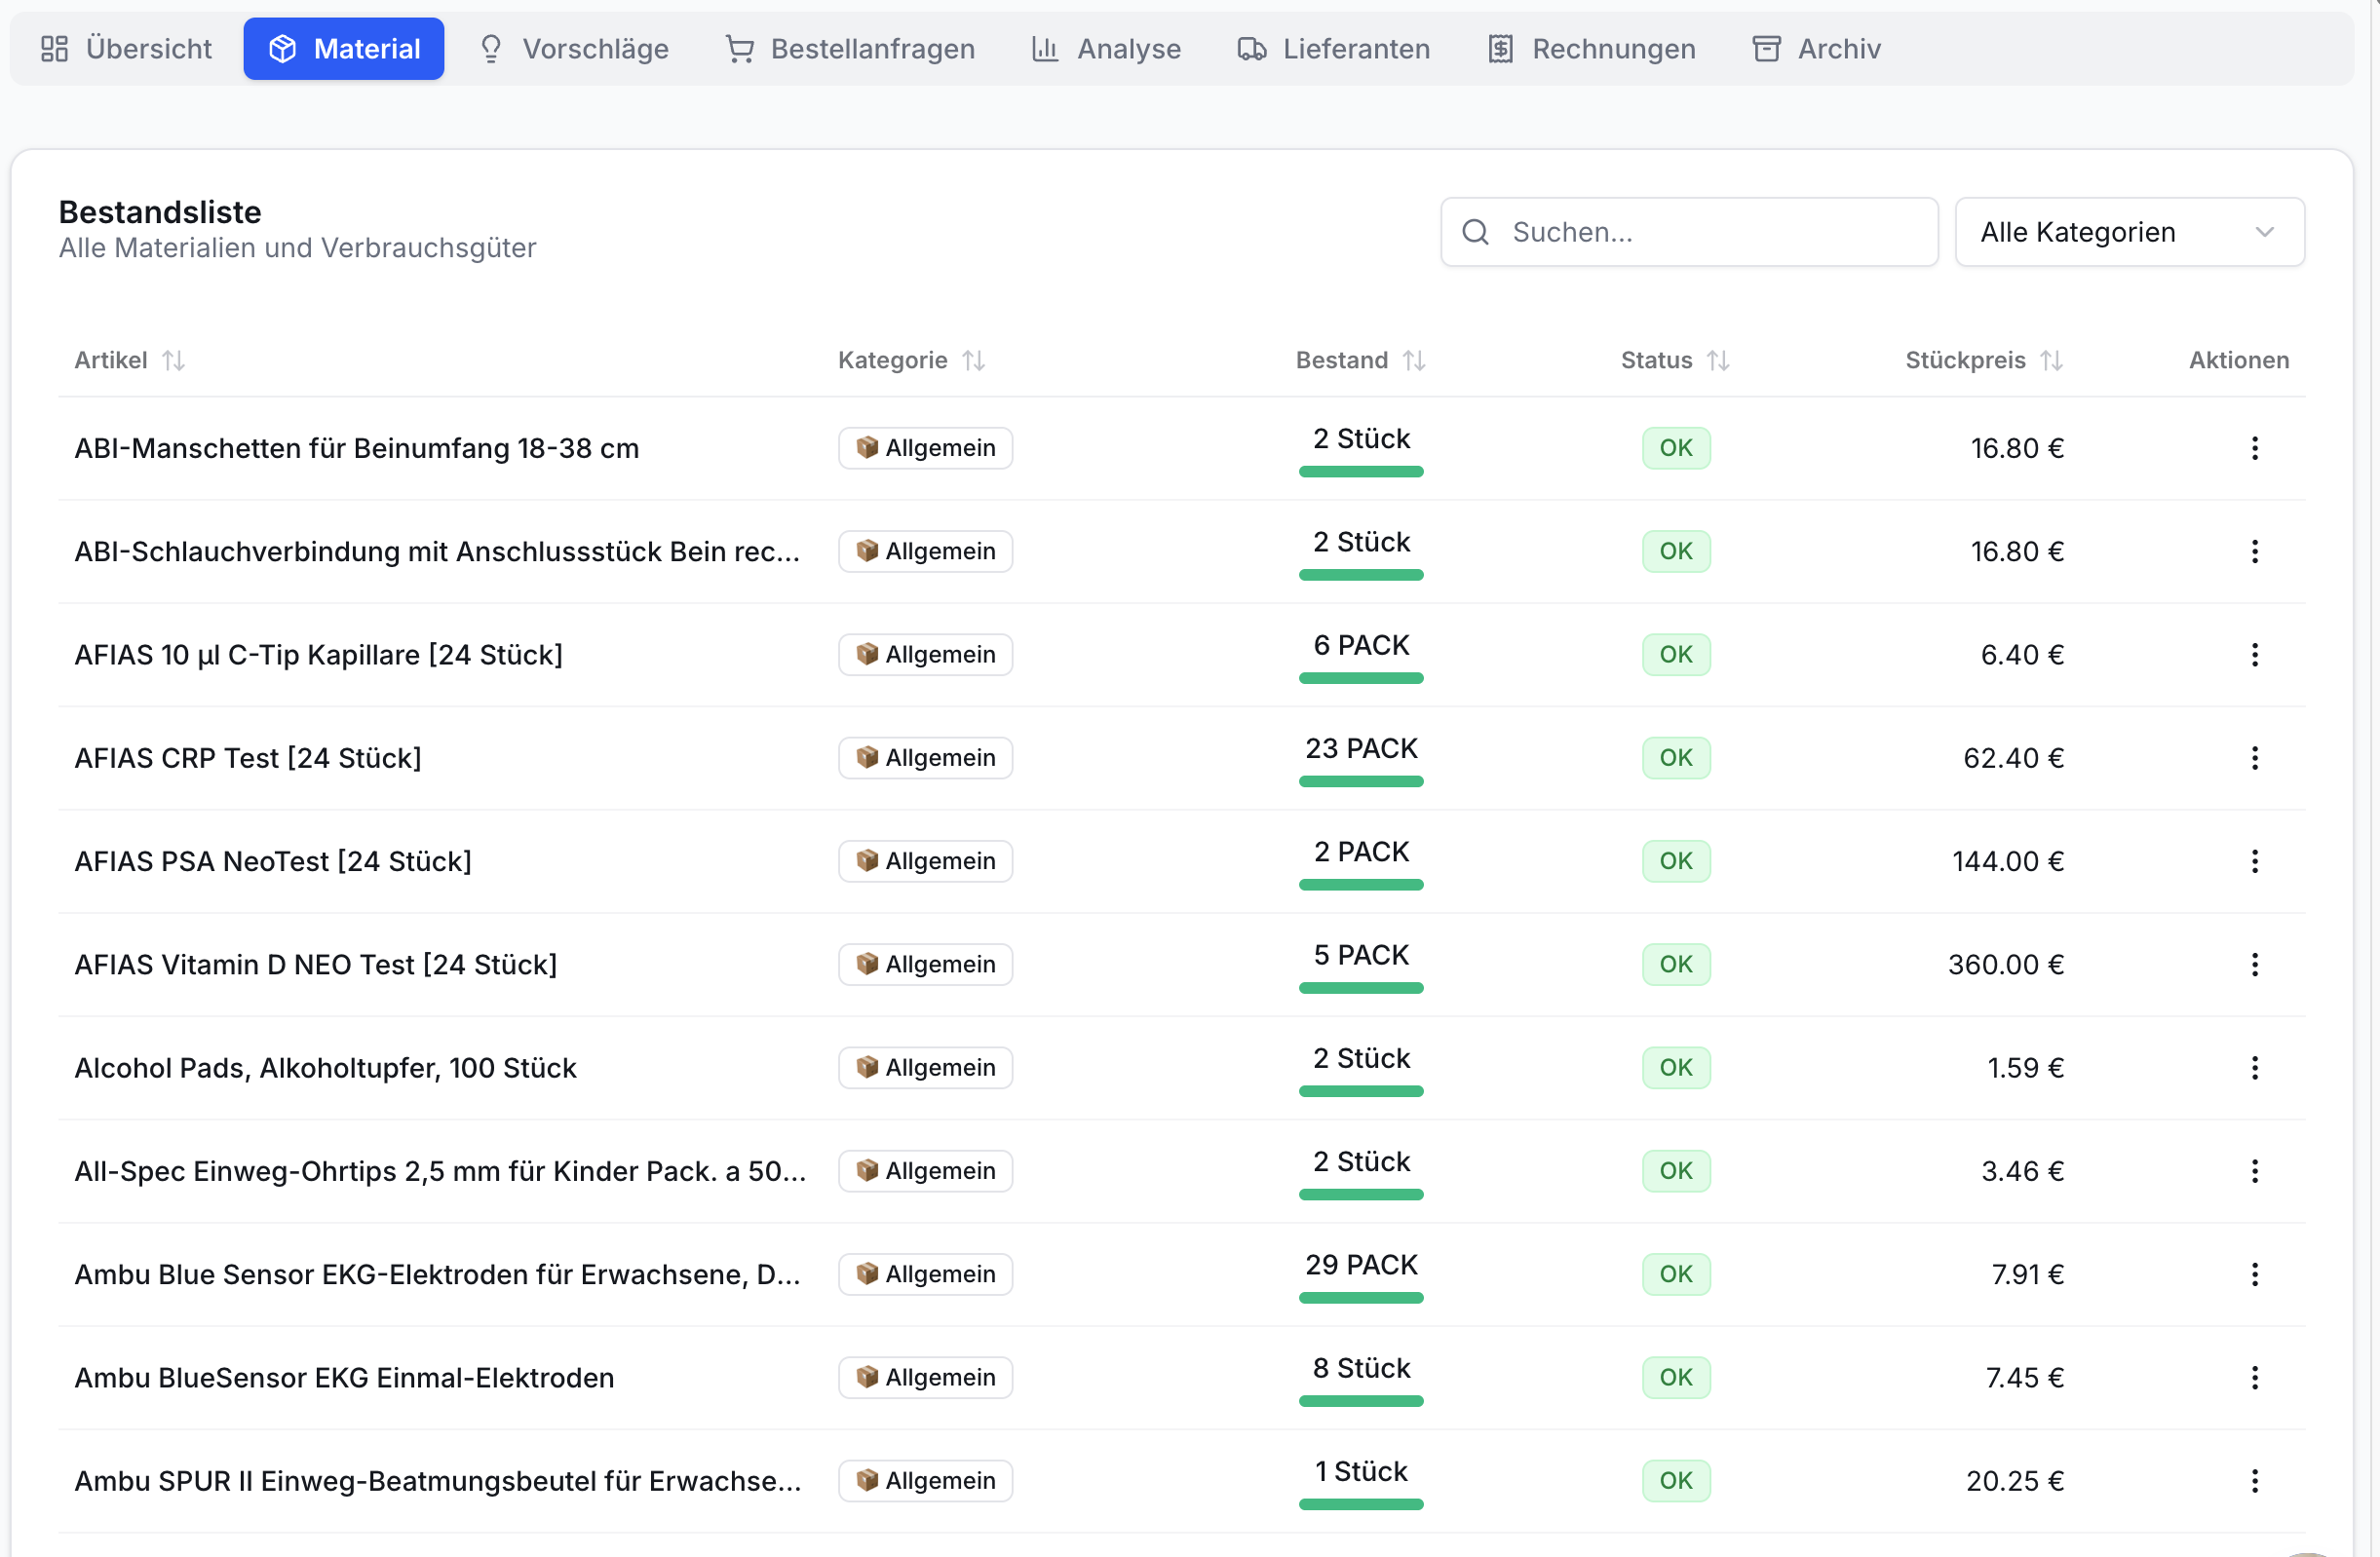Click article ABI-Manschetten für Beinumfang 18-38 cm
2380x1557 pixels.
(x=357, y=448)
